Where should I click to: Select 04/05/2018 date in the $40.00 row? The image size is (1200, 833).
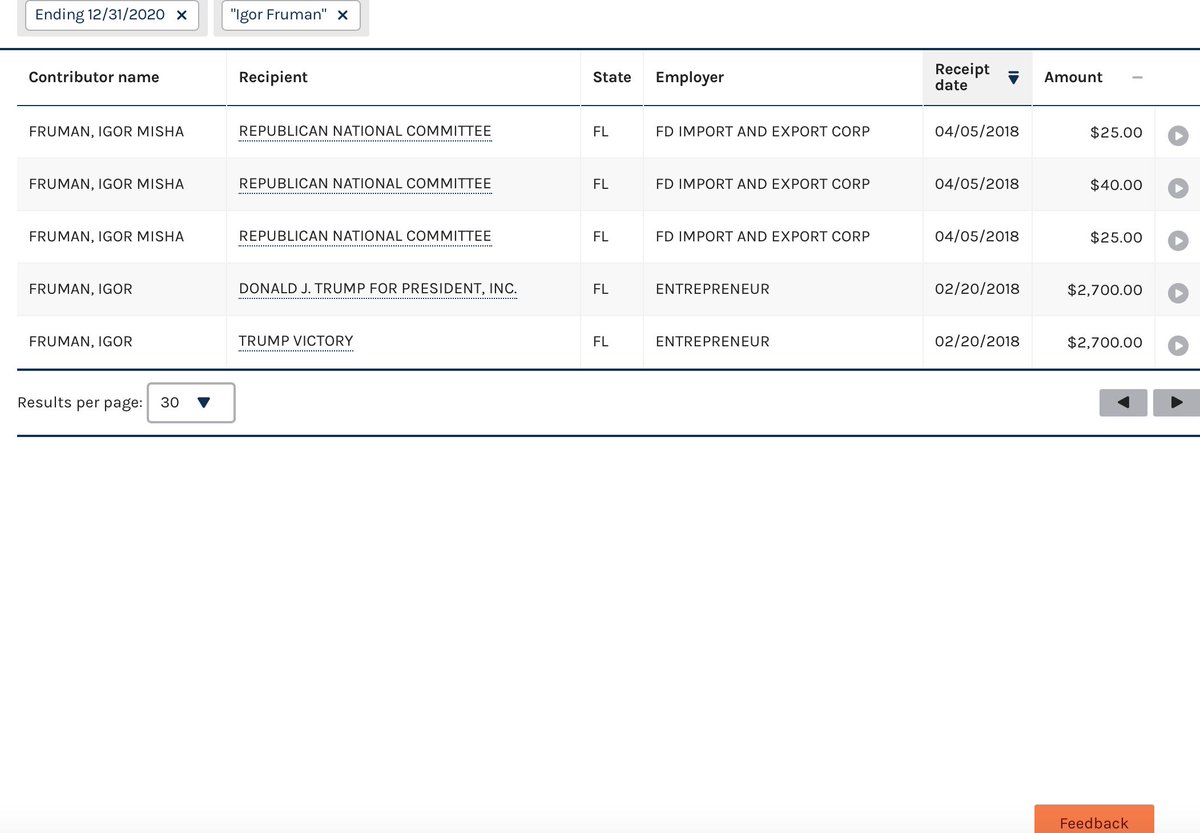click(x=977, y=183)
